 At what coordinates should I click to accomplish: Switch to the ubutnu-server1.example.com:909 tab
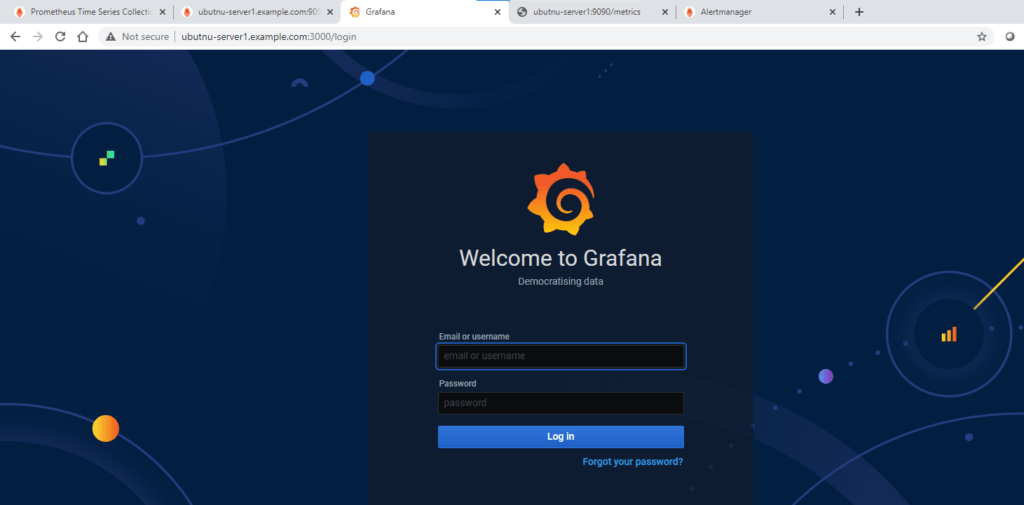[x=258, y=12]
